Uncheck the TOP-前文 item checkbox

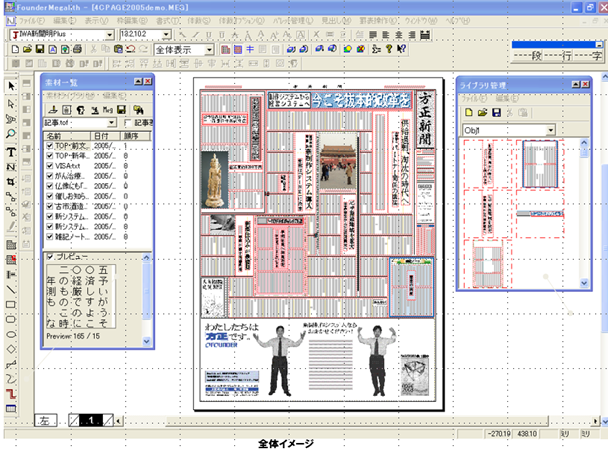tap(50, 146)
